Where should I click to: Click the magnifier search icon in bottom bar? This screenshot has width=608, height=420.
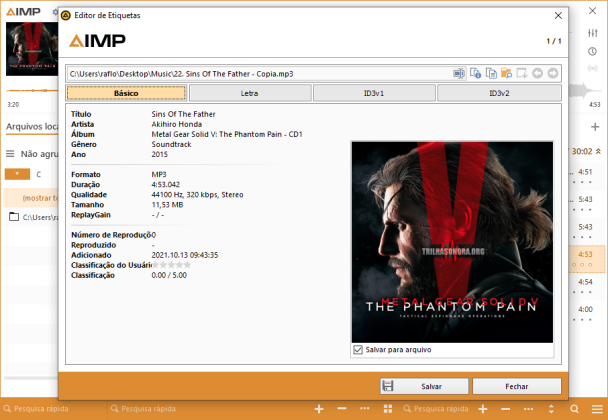[x=574, y=409]
